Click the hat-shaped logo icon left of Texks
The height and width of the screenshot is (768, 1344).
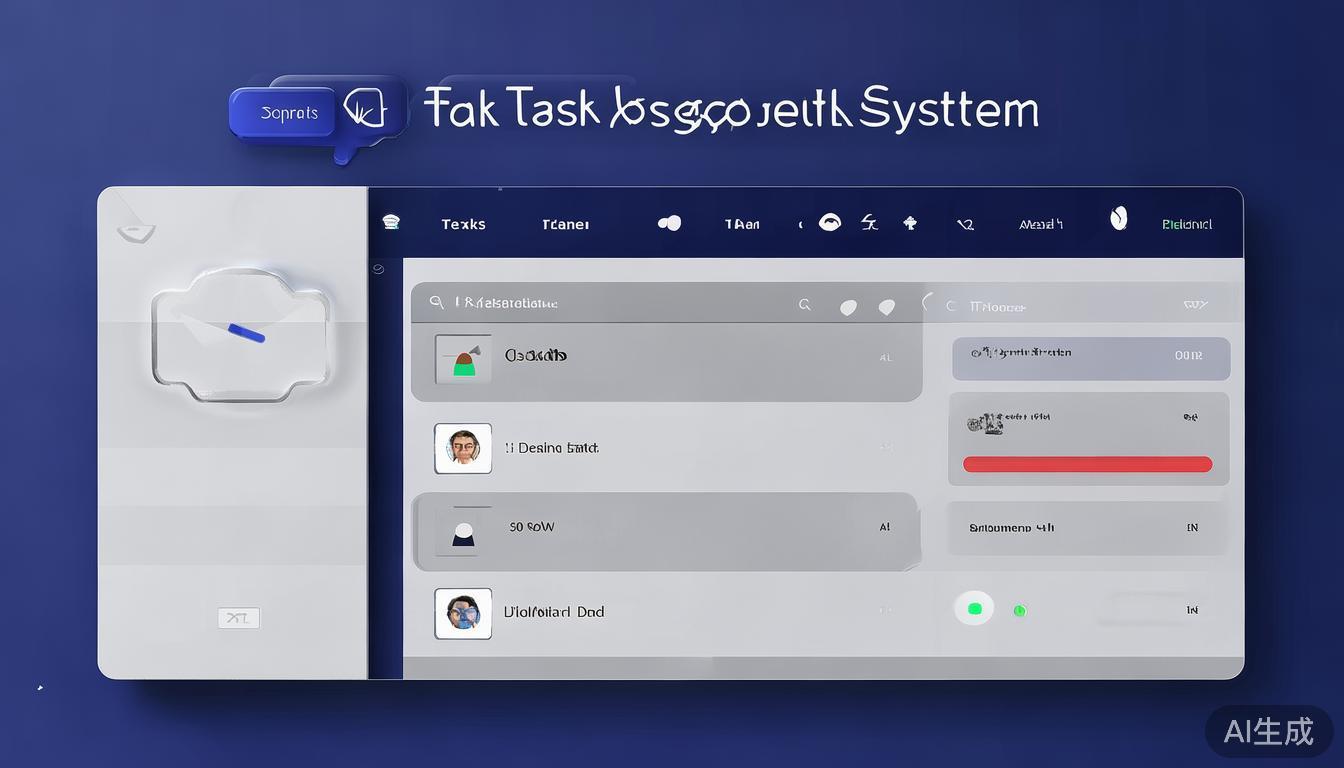[x=391, y=223]
